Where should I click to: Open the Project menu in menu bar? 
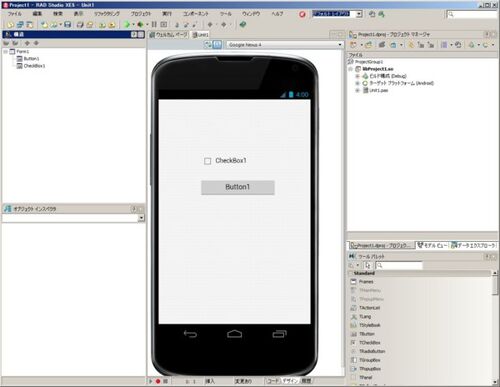coord(140,14)
